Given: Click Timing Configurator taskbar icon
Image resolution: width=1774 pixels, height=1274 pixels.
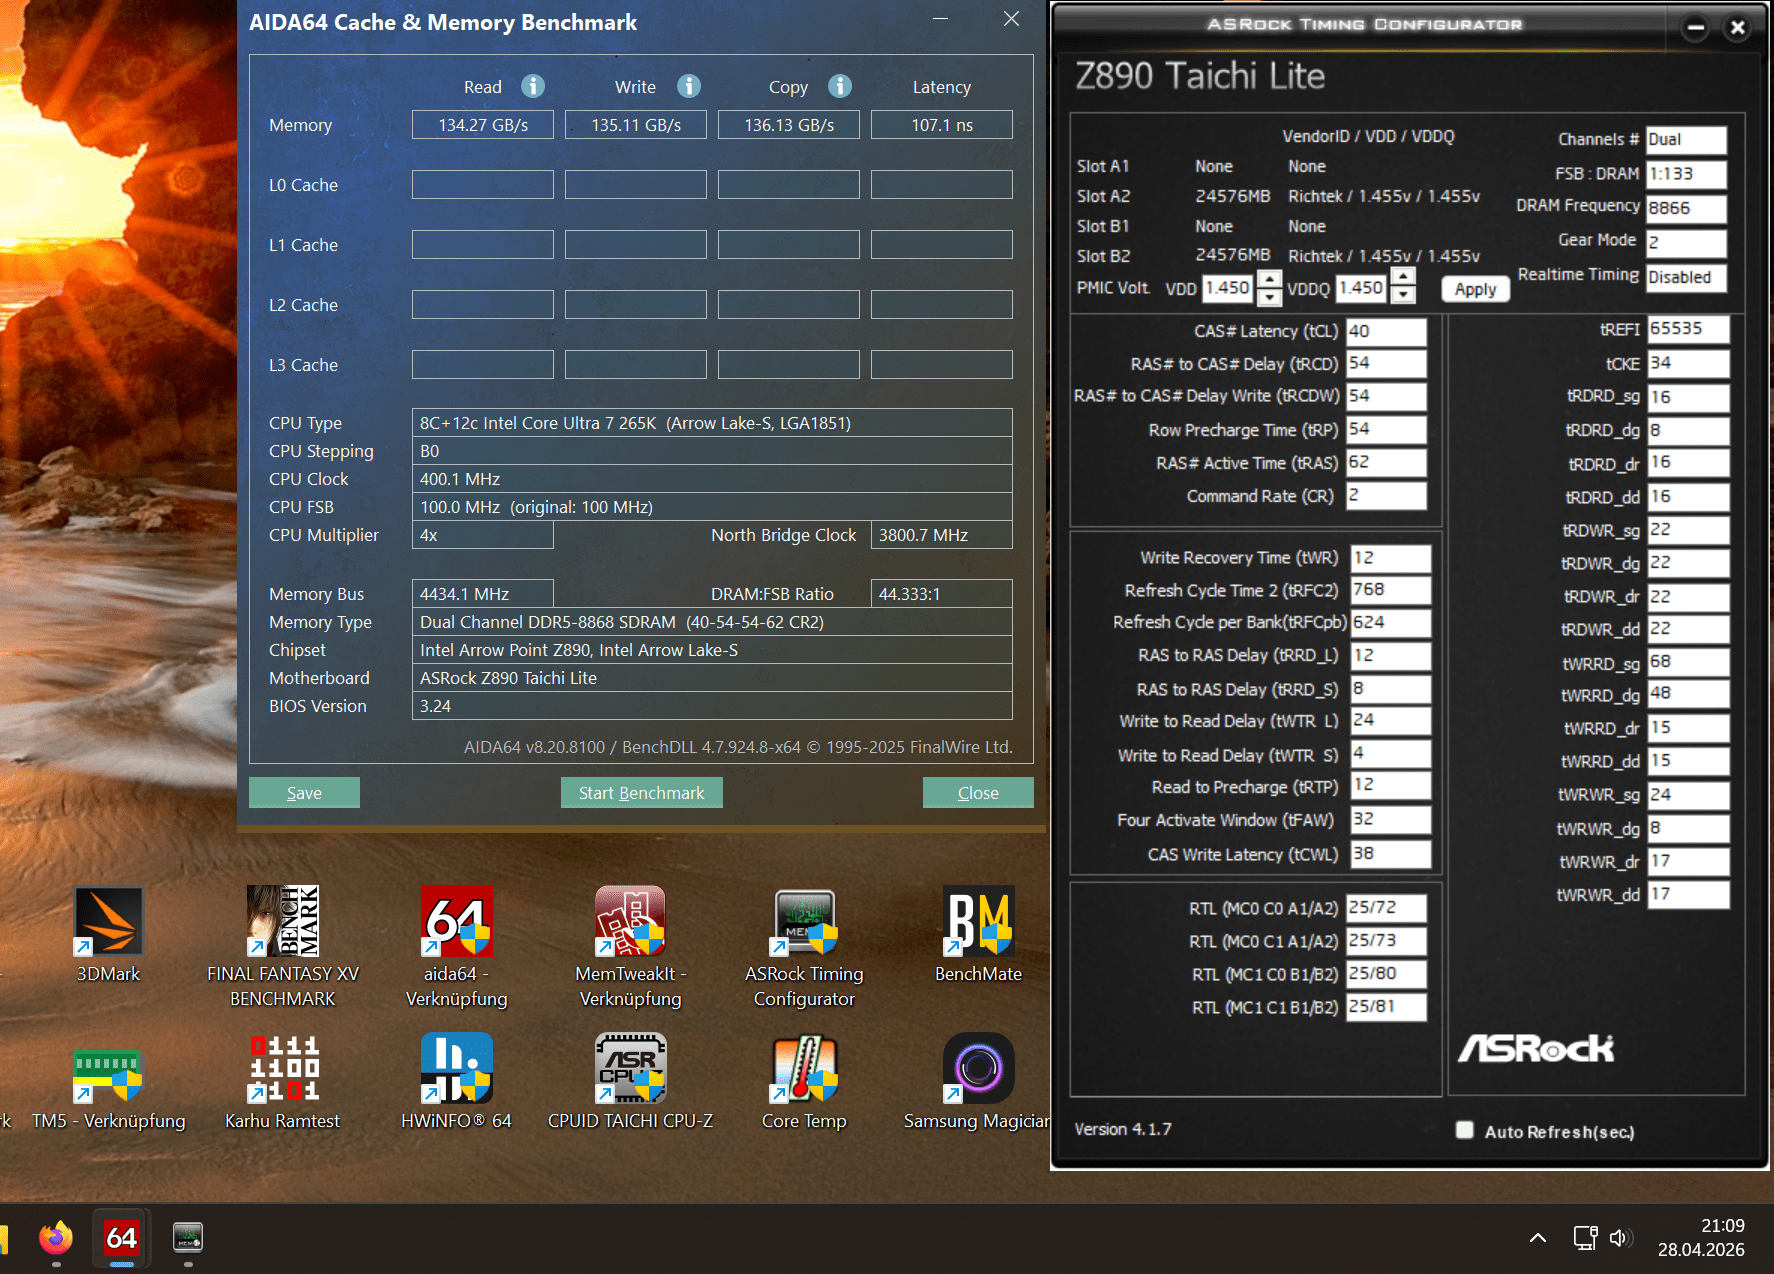Looking at the screenshot, I should pyautogui.click(x=188, y=1238).
